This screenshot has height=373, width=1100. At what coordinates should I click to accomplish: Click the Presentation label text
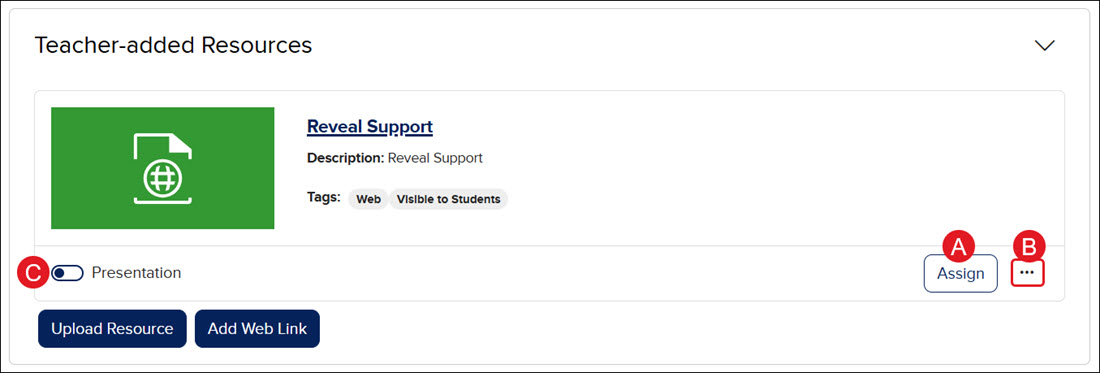pyautogui.click(x=136, y=273)
